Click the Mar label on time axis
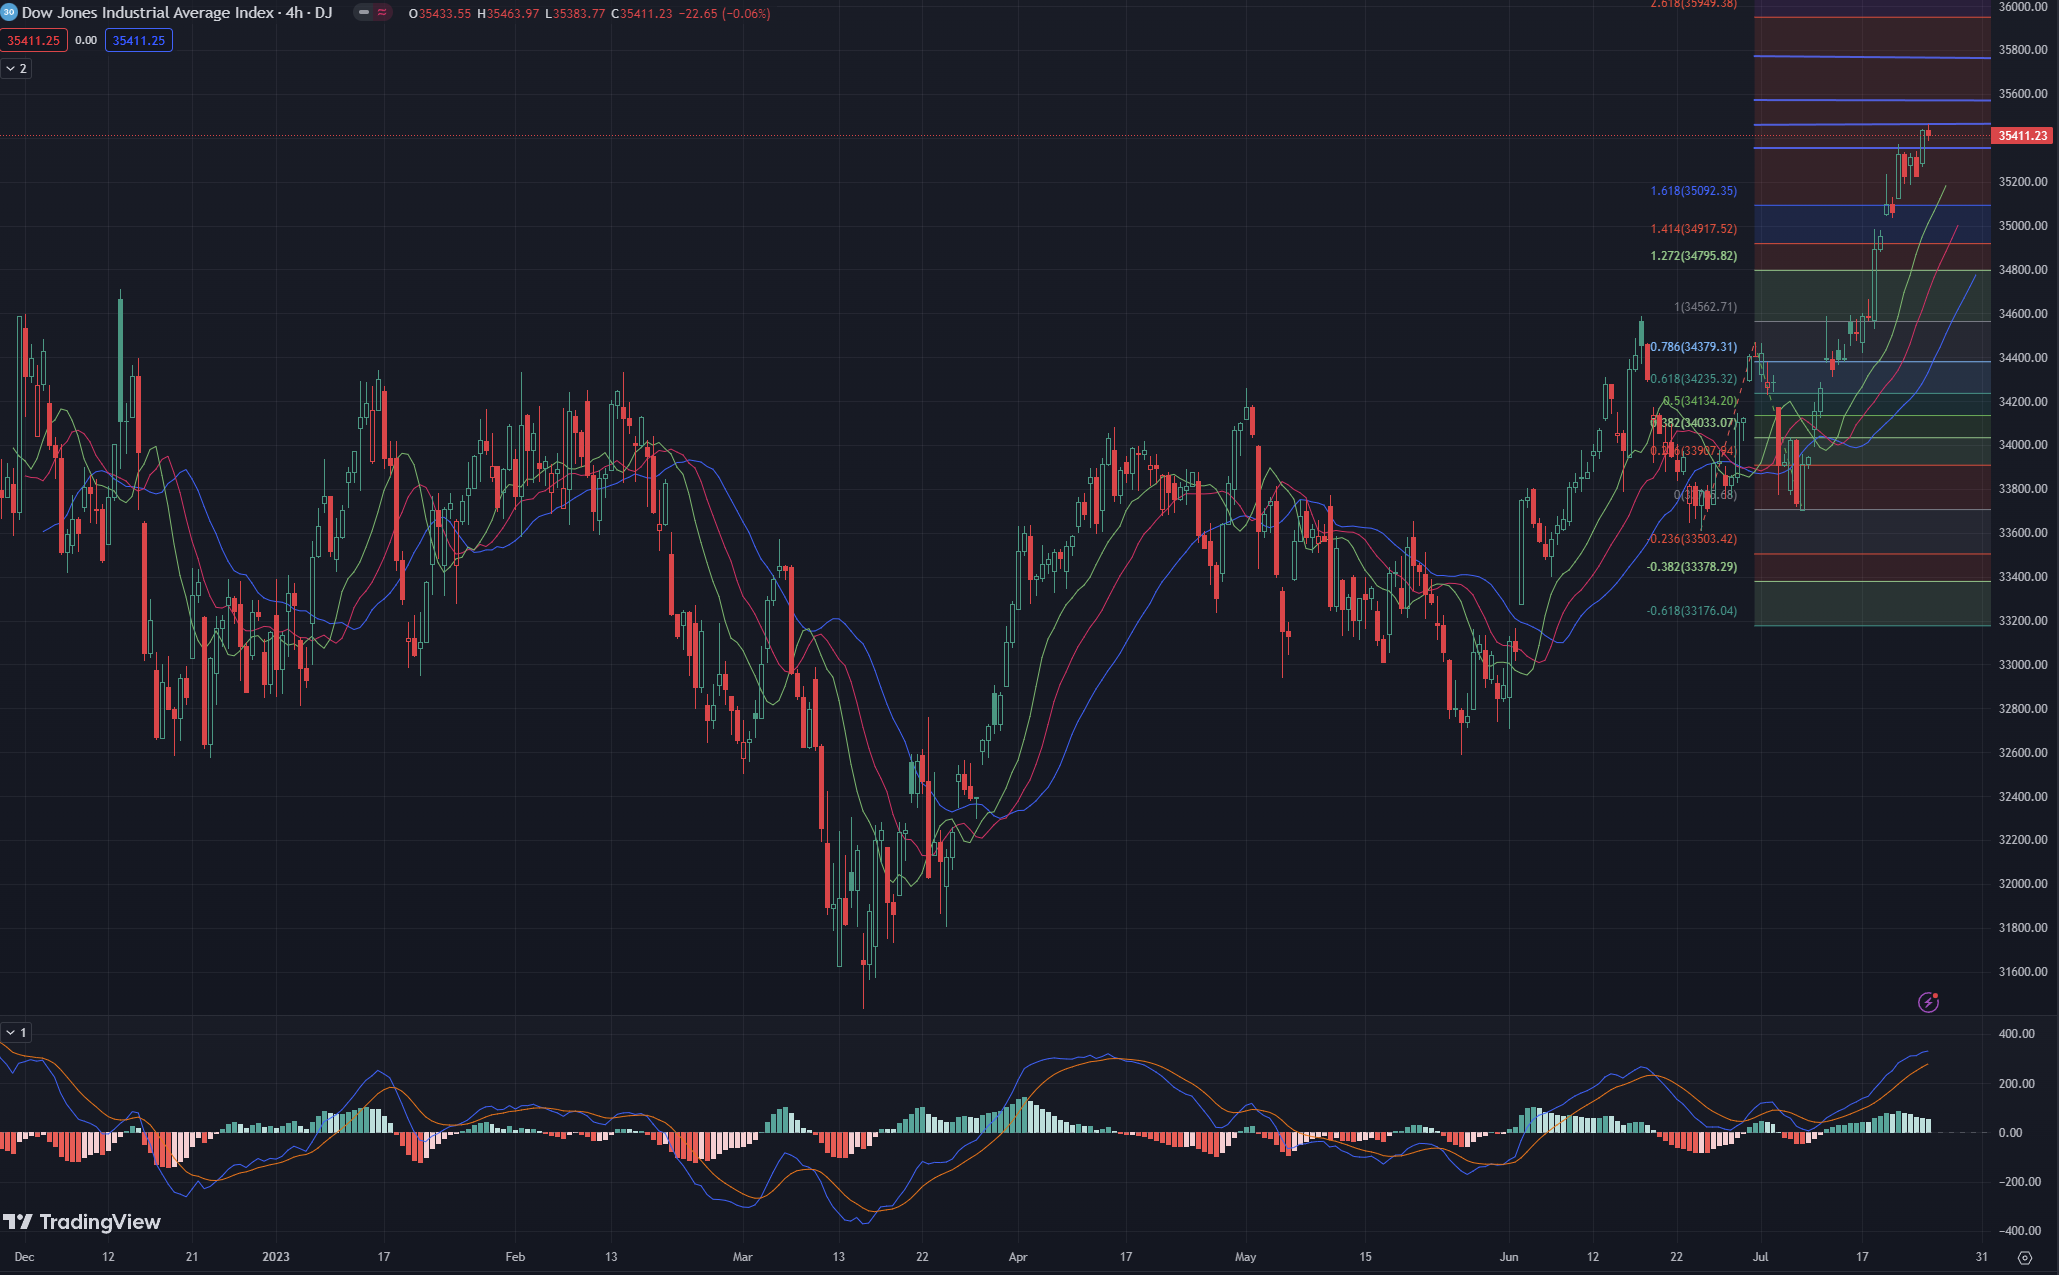The height and width of the screenshot is (1275, 2059). (742, 1257)
